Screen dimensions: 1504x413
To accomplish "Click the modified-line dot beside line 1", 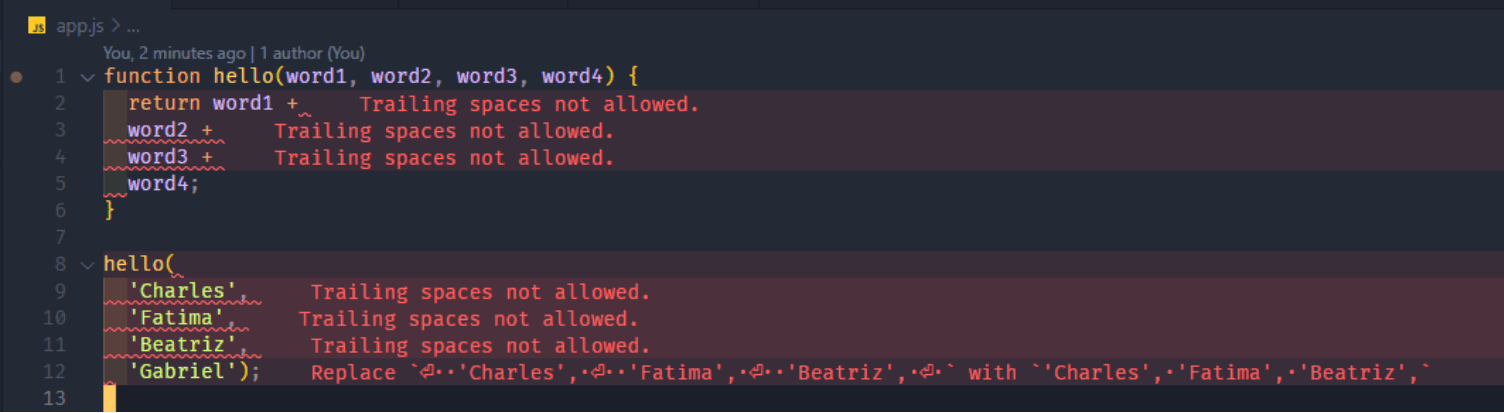I will click(x=16, y=77).
